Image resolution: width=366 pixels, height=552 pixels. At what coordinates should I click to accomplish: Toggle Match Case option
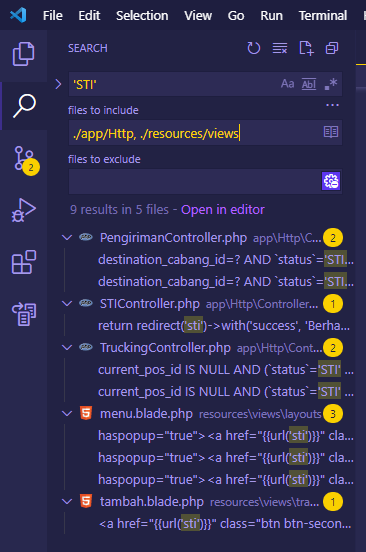(x=288, y=84)
